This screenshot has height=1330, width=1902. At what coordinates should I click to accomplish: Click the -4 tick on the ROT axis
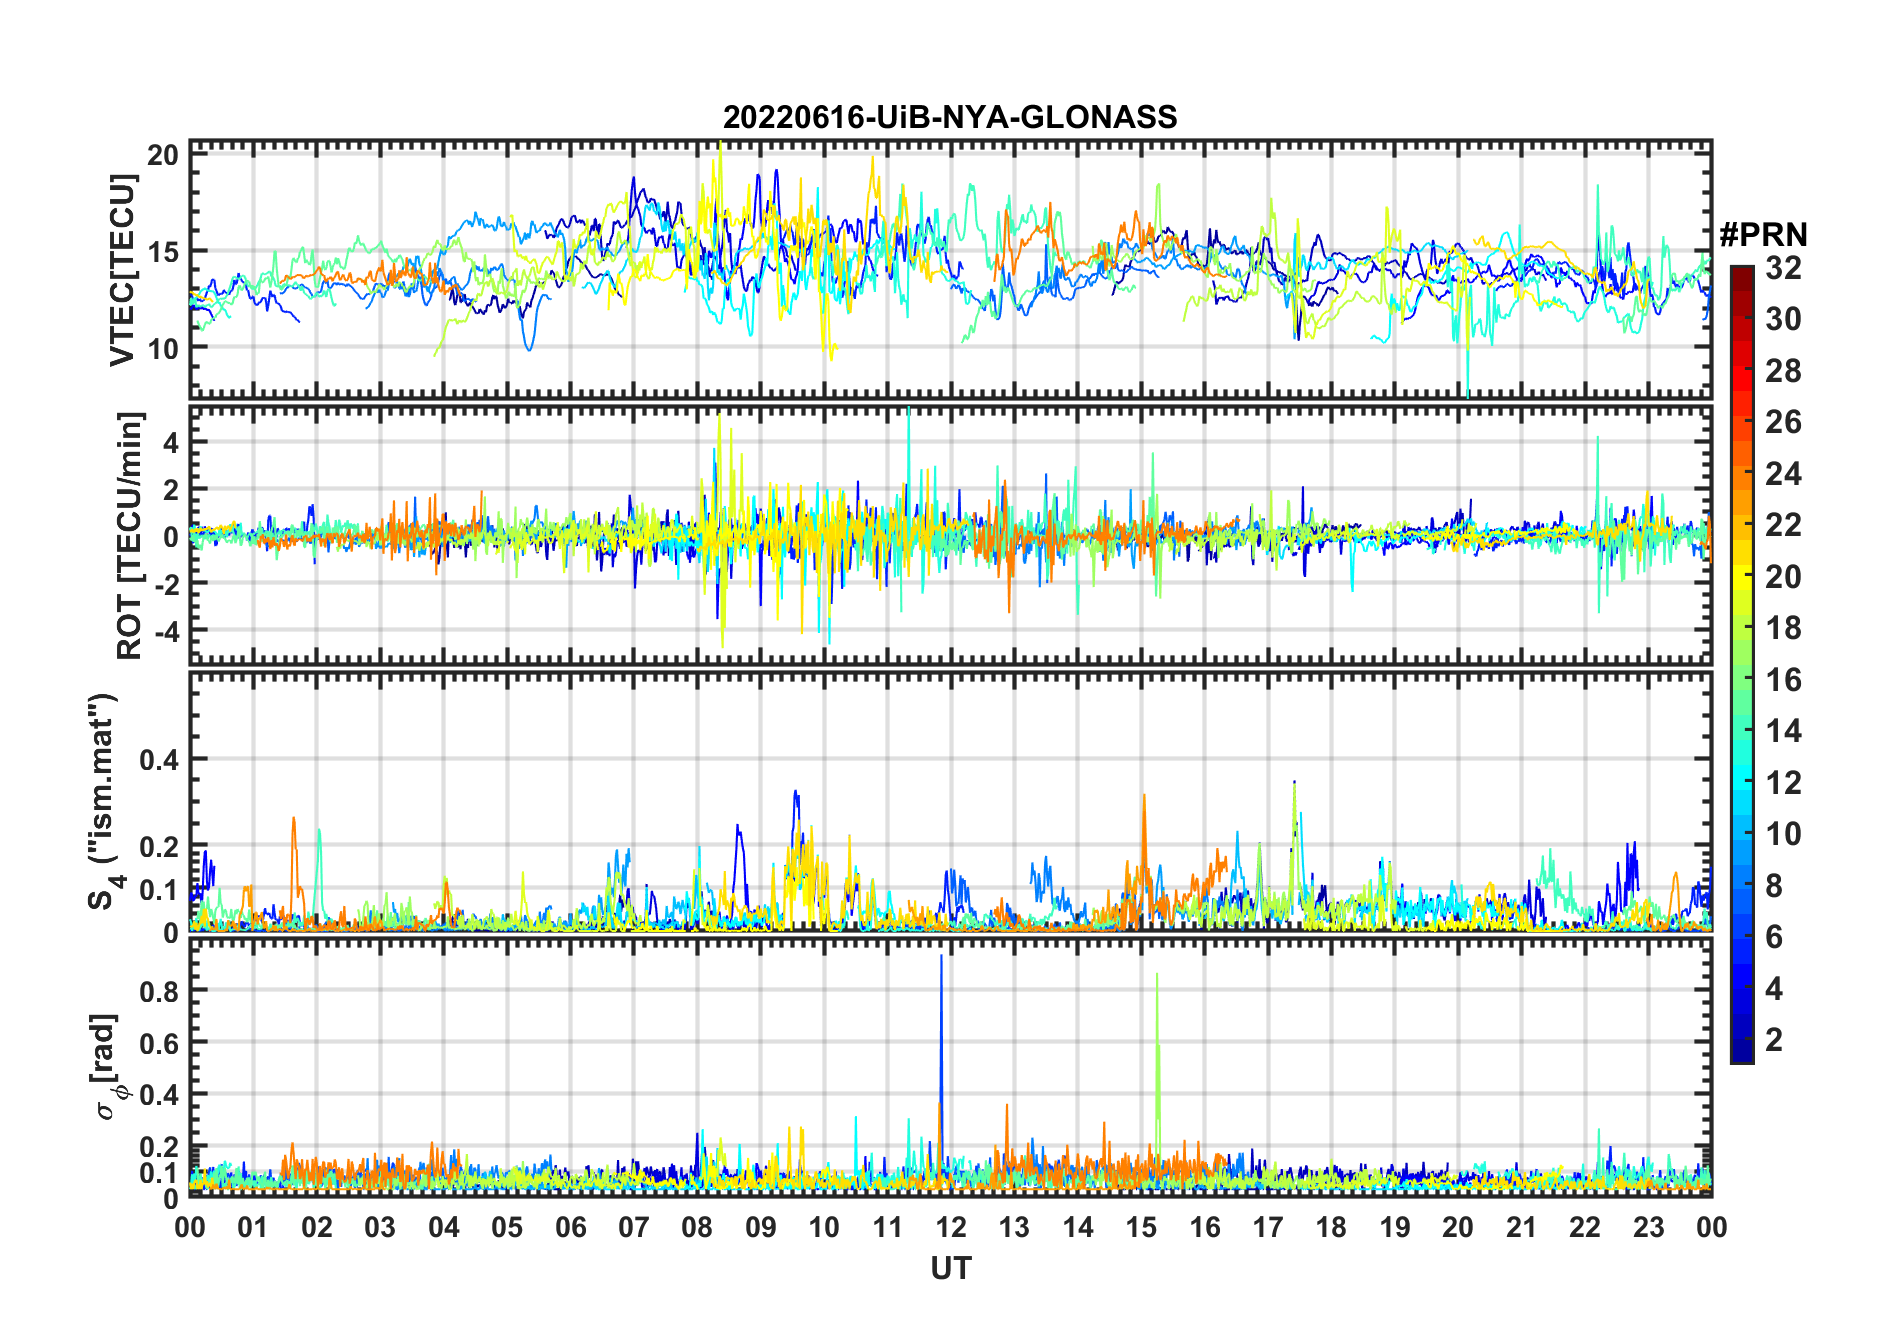[x=166, y=631]
